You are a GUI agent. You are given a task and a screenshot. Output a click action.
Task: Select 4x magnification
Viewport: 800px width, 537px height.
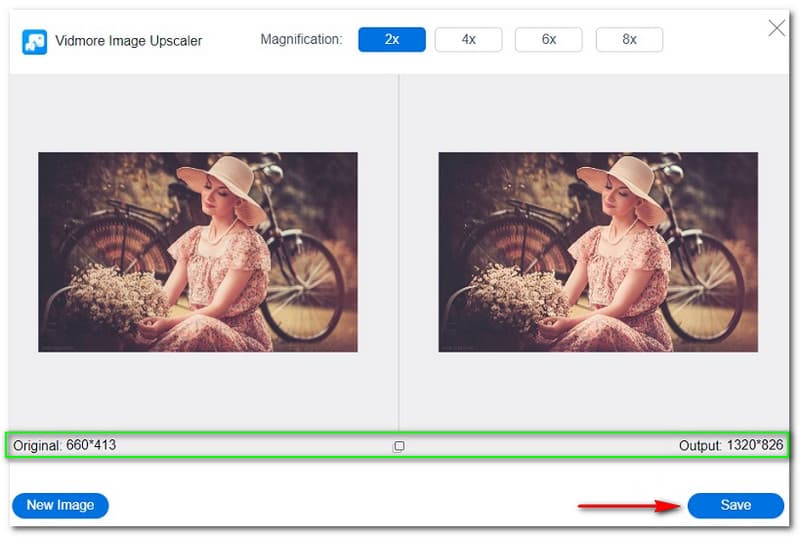pyautogui.click(x=468, y=39)
